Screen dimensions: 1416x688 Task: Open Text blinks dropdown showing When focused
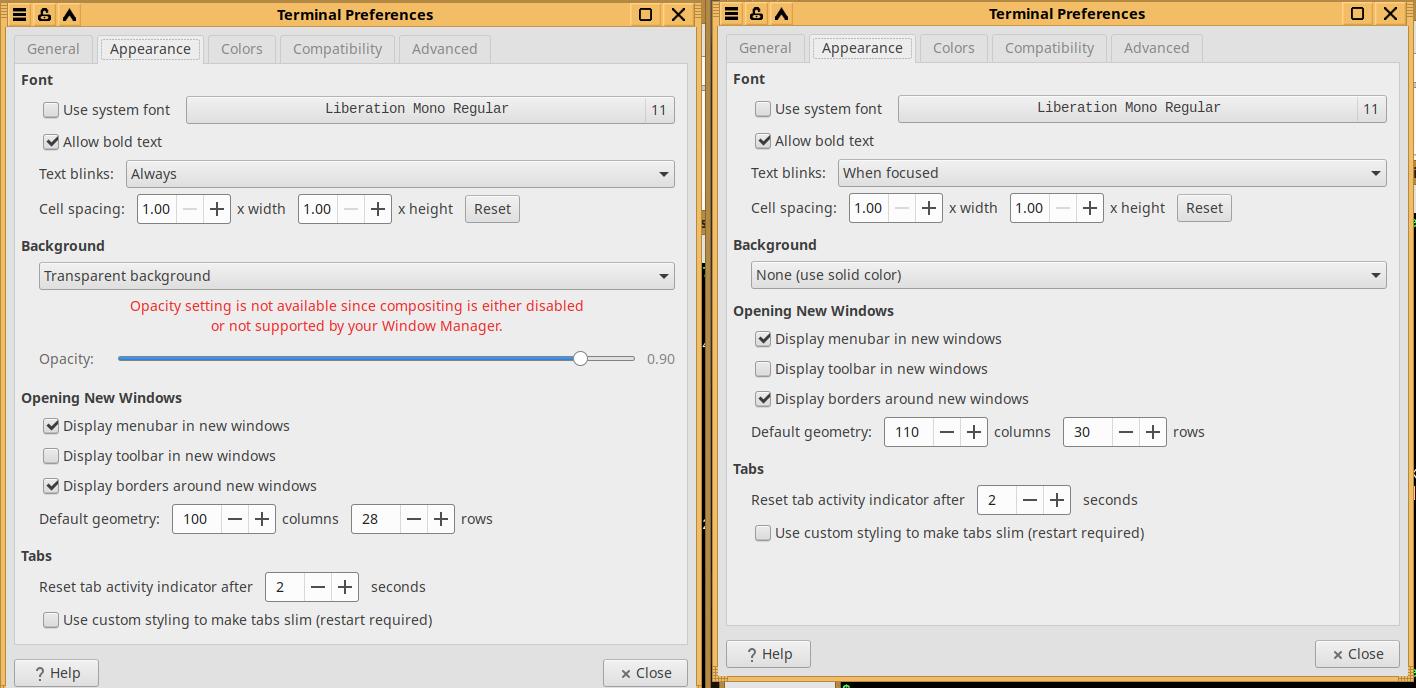[1112, 173]
